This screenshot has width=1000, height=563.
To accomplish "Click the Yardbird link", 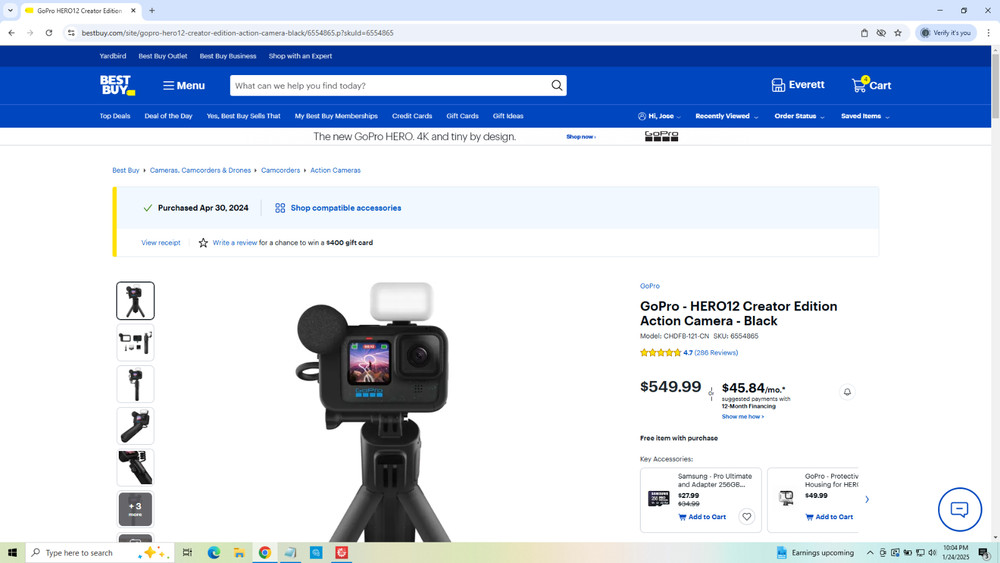I will [113, 56].
